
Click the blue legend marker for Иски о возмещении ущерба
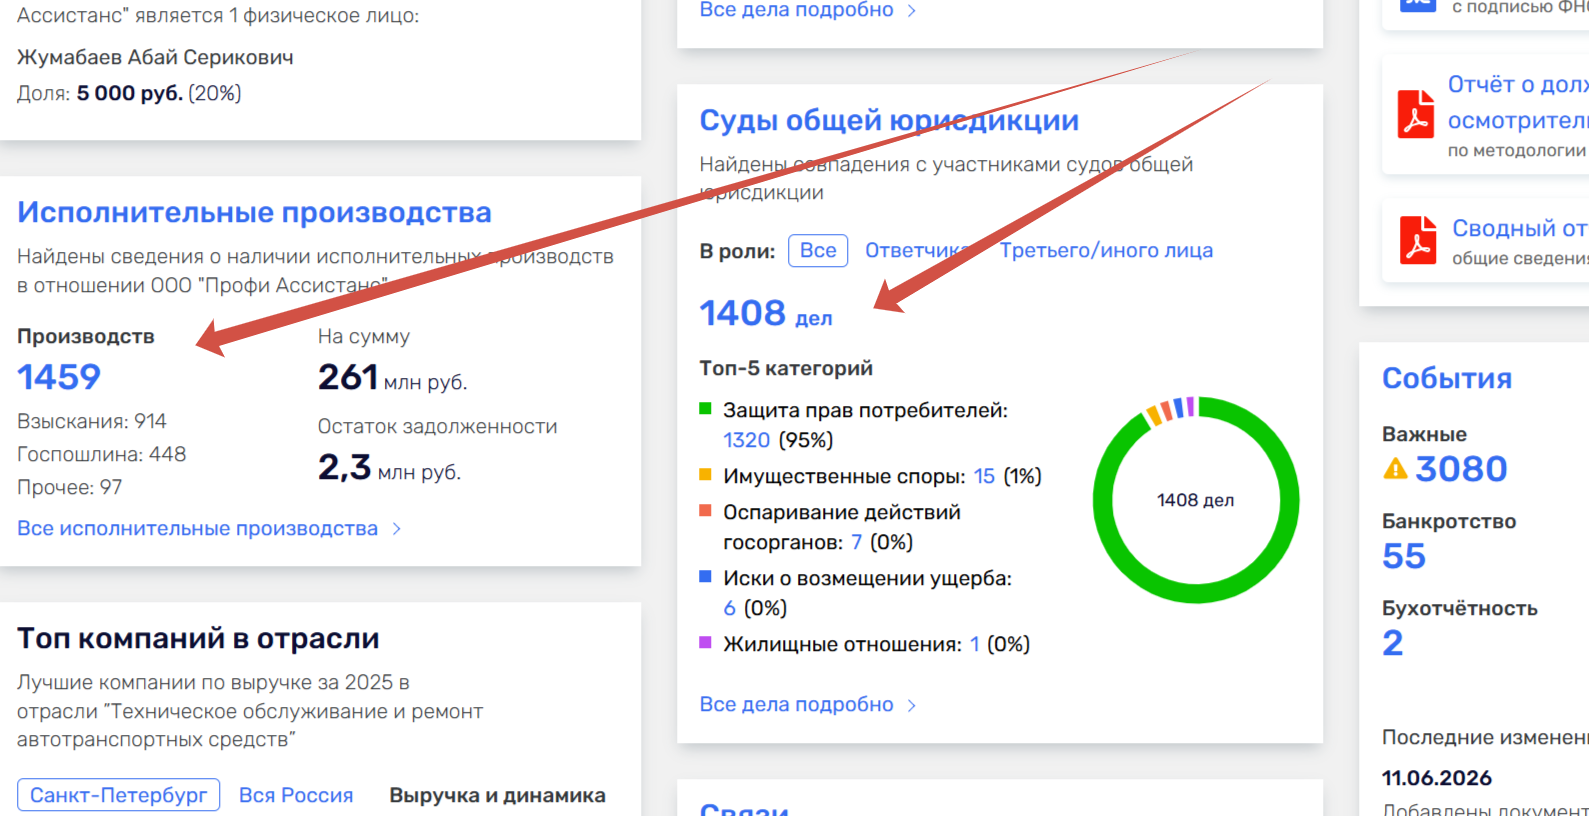(705, 576)
